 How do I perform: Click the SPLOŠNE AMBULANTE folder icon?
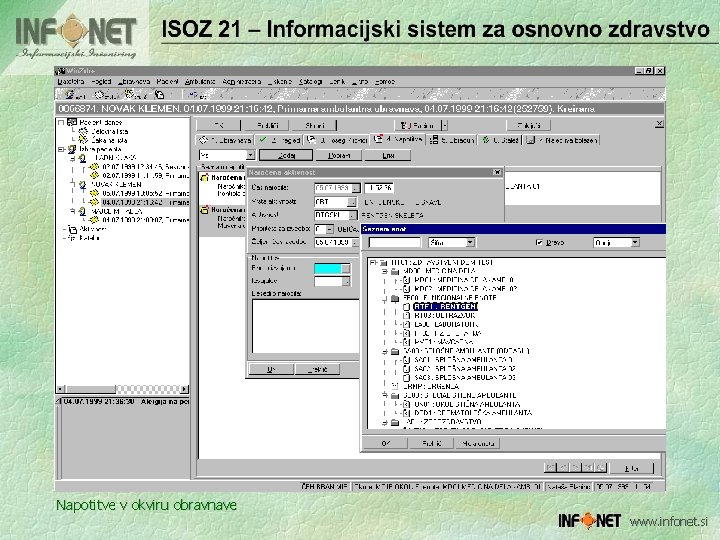pos(395,351)
